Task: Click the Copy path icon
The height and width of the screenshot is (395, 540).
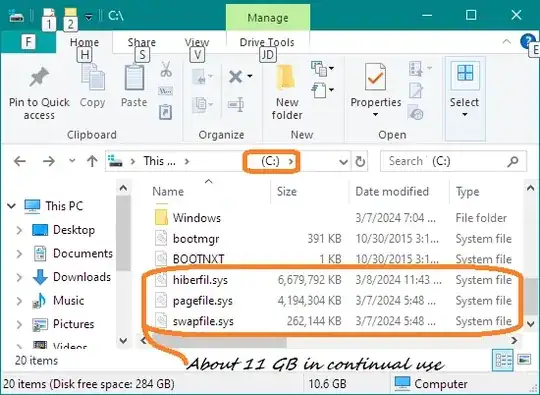Action: (166, 91)
